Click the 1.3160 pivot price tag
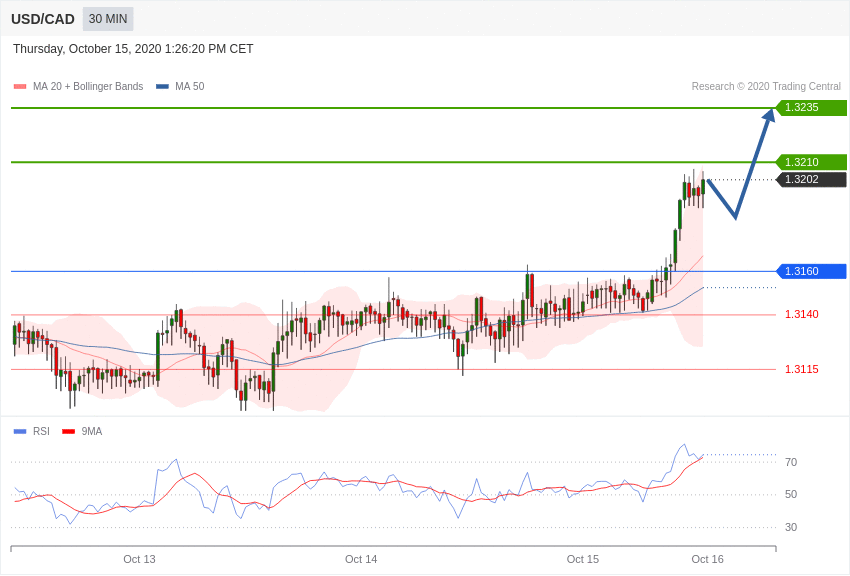 [811, 271]
